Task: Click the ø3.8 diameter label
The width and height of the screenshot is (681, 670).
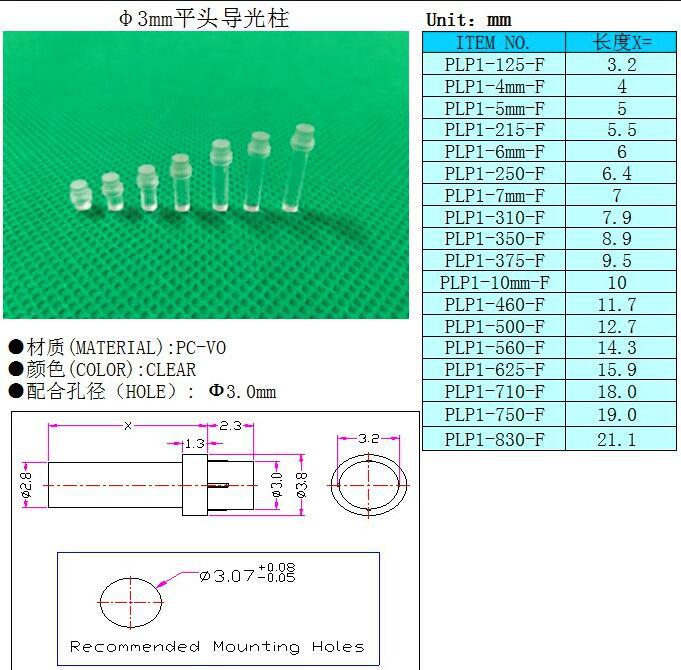Action: pos(301,485)
